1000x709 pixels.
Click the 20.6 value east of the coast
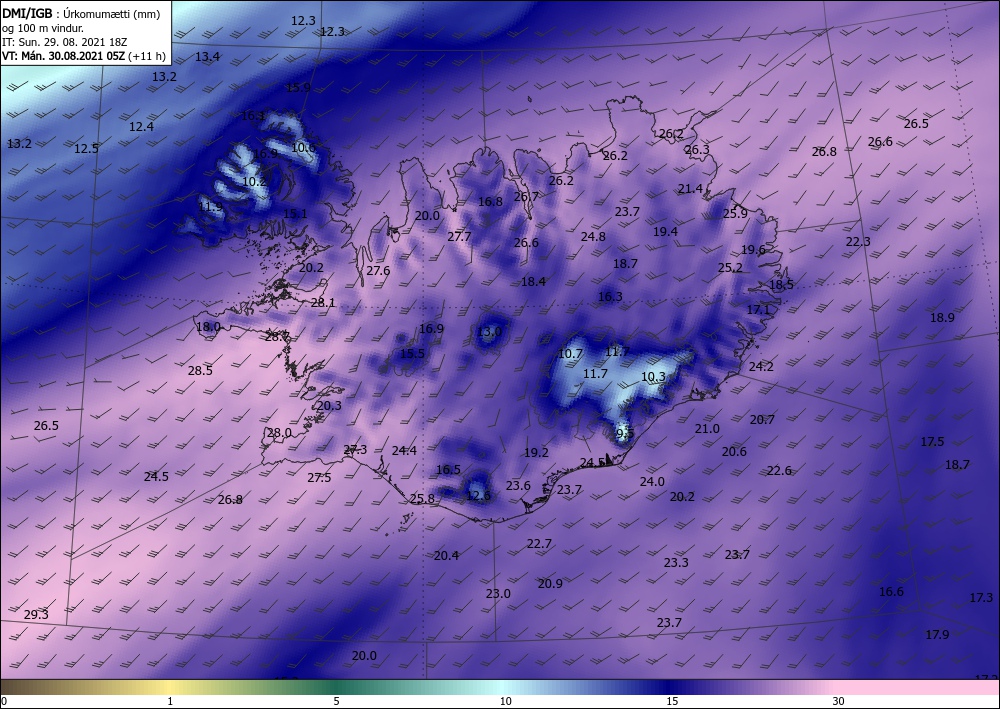(x=735, y=451)
